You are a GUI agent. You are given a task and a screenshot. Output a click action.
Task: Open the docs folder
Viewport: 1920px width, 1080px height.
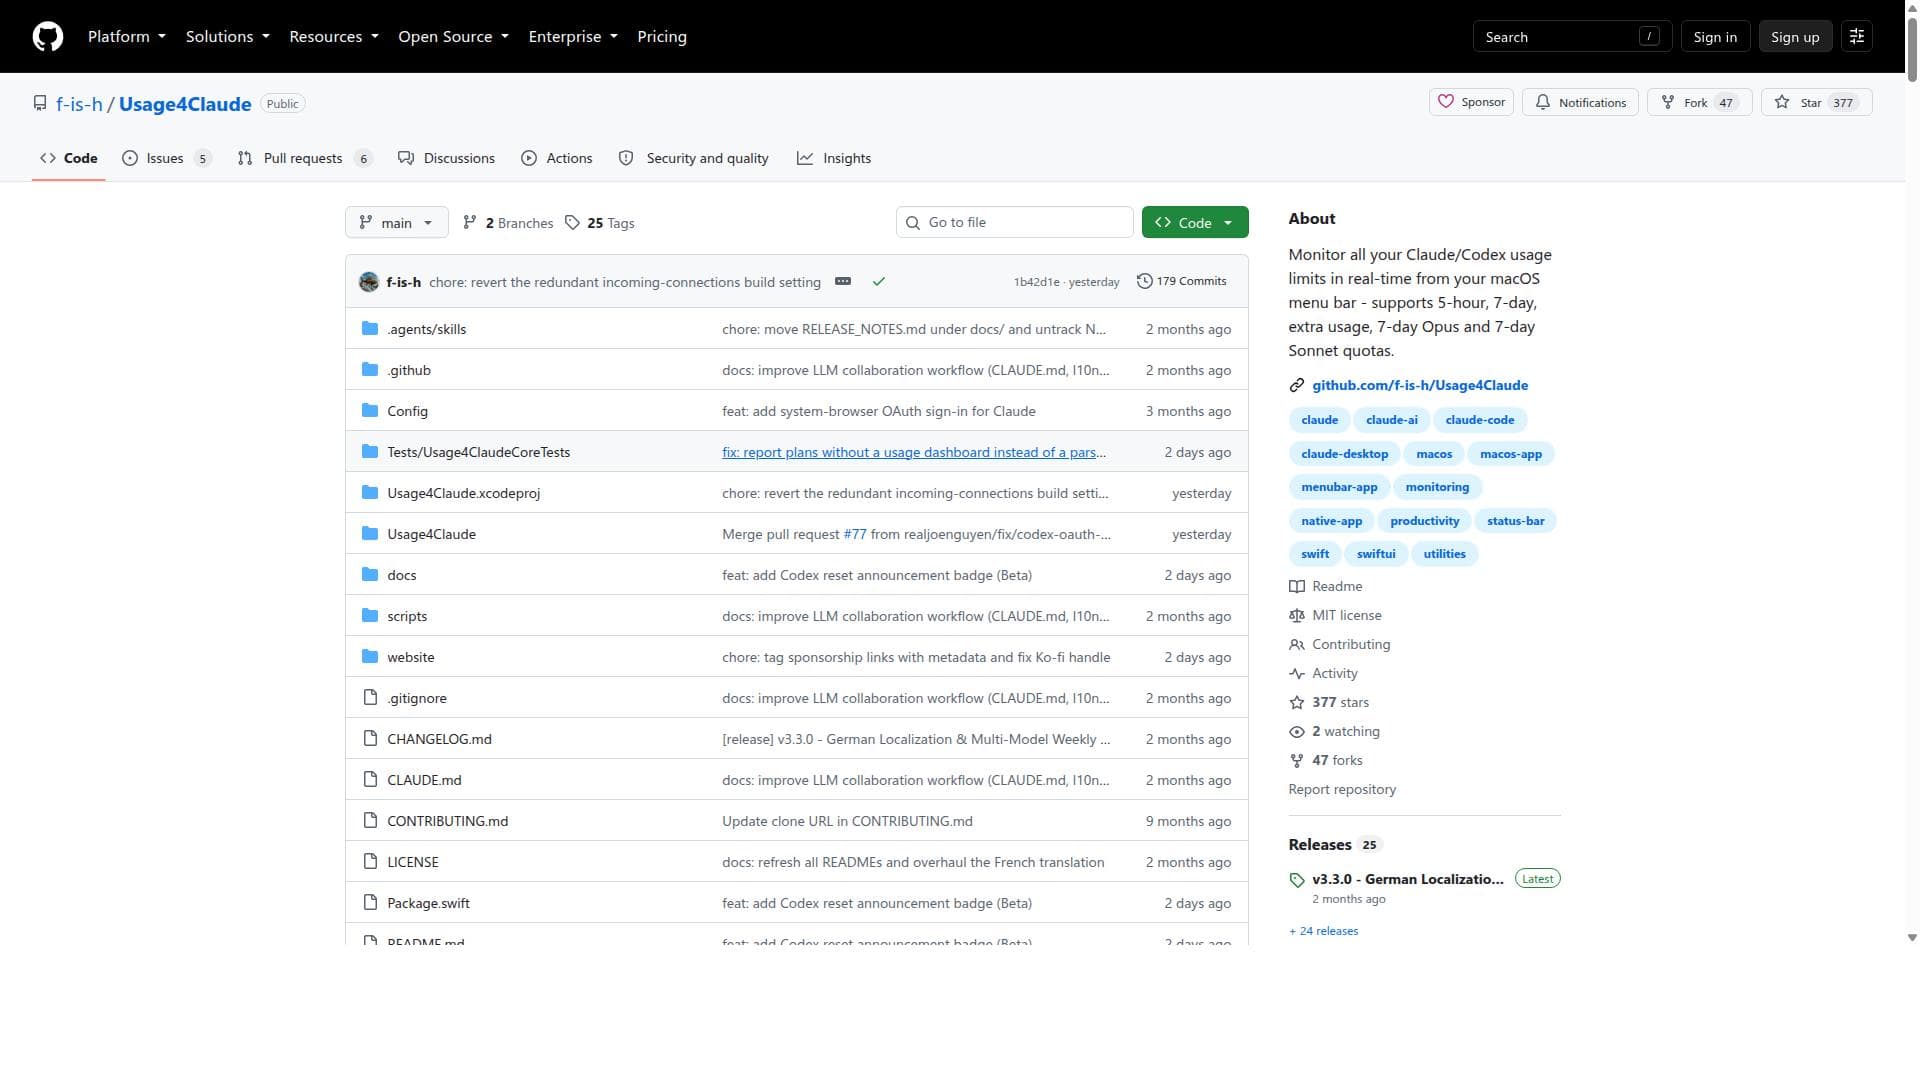401,575
